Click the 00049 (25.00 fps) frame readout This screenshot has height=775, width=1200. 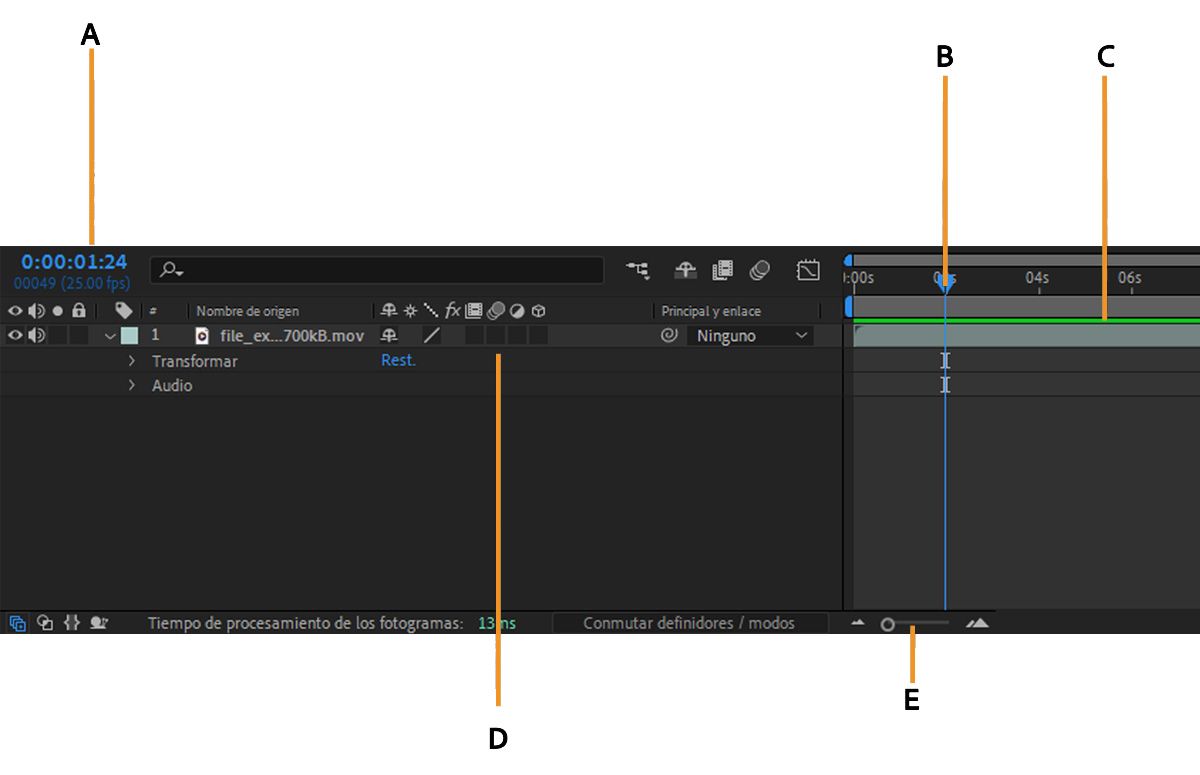click(x=72, y=283)
